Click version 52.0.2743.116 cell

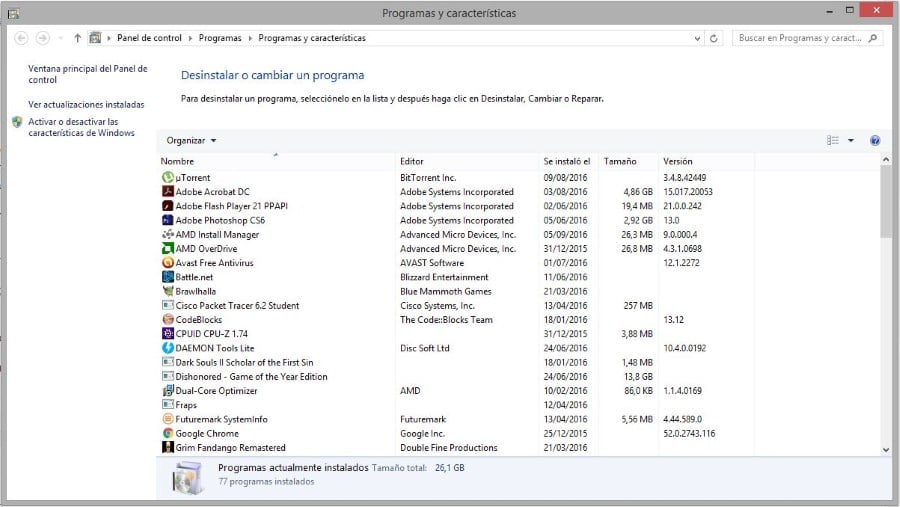[689, 434]
